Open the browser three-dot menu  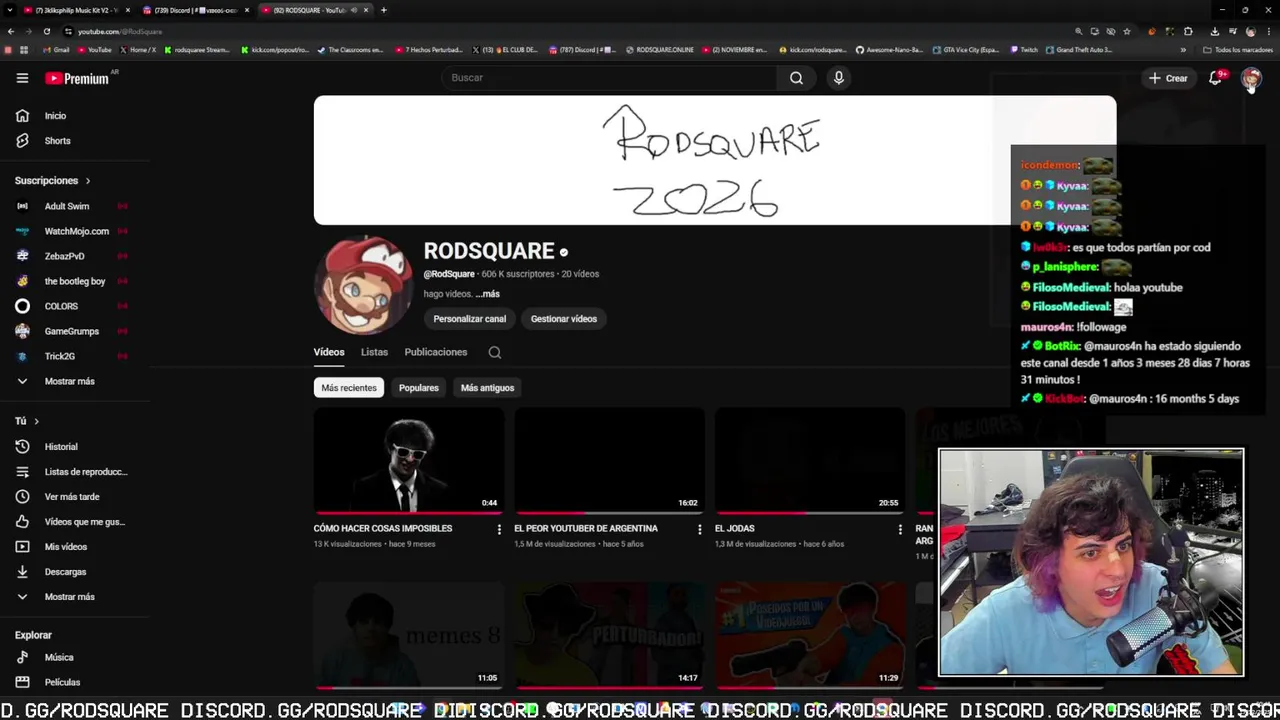(1269, 31)
